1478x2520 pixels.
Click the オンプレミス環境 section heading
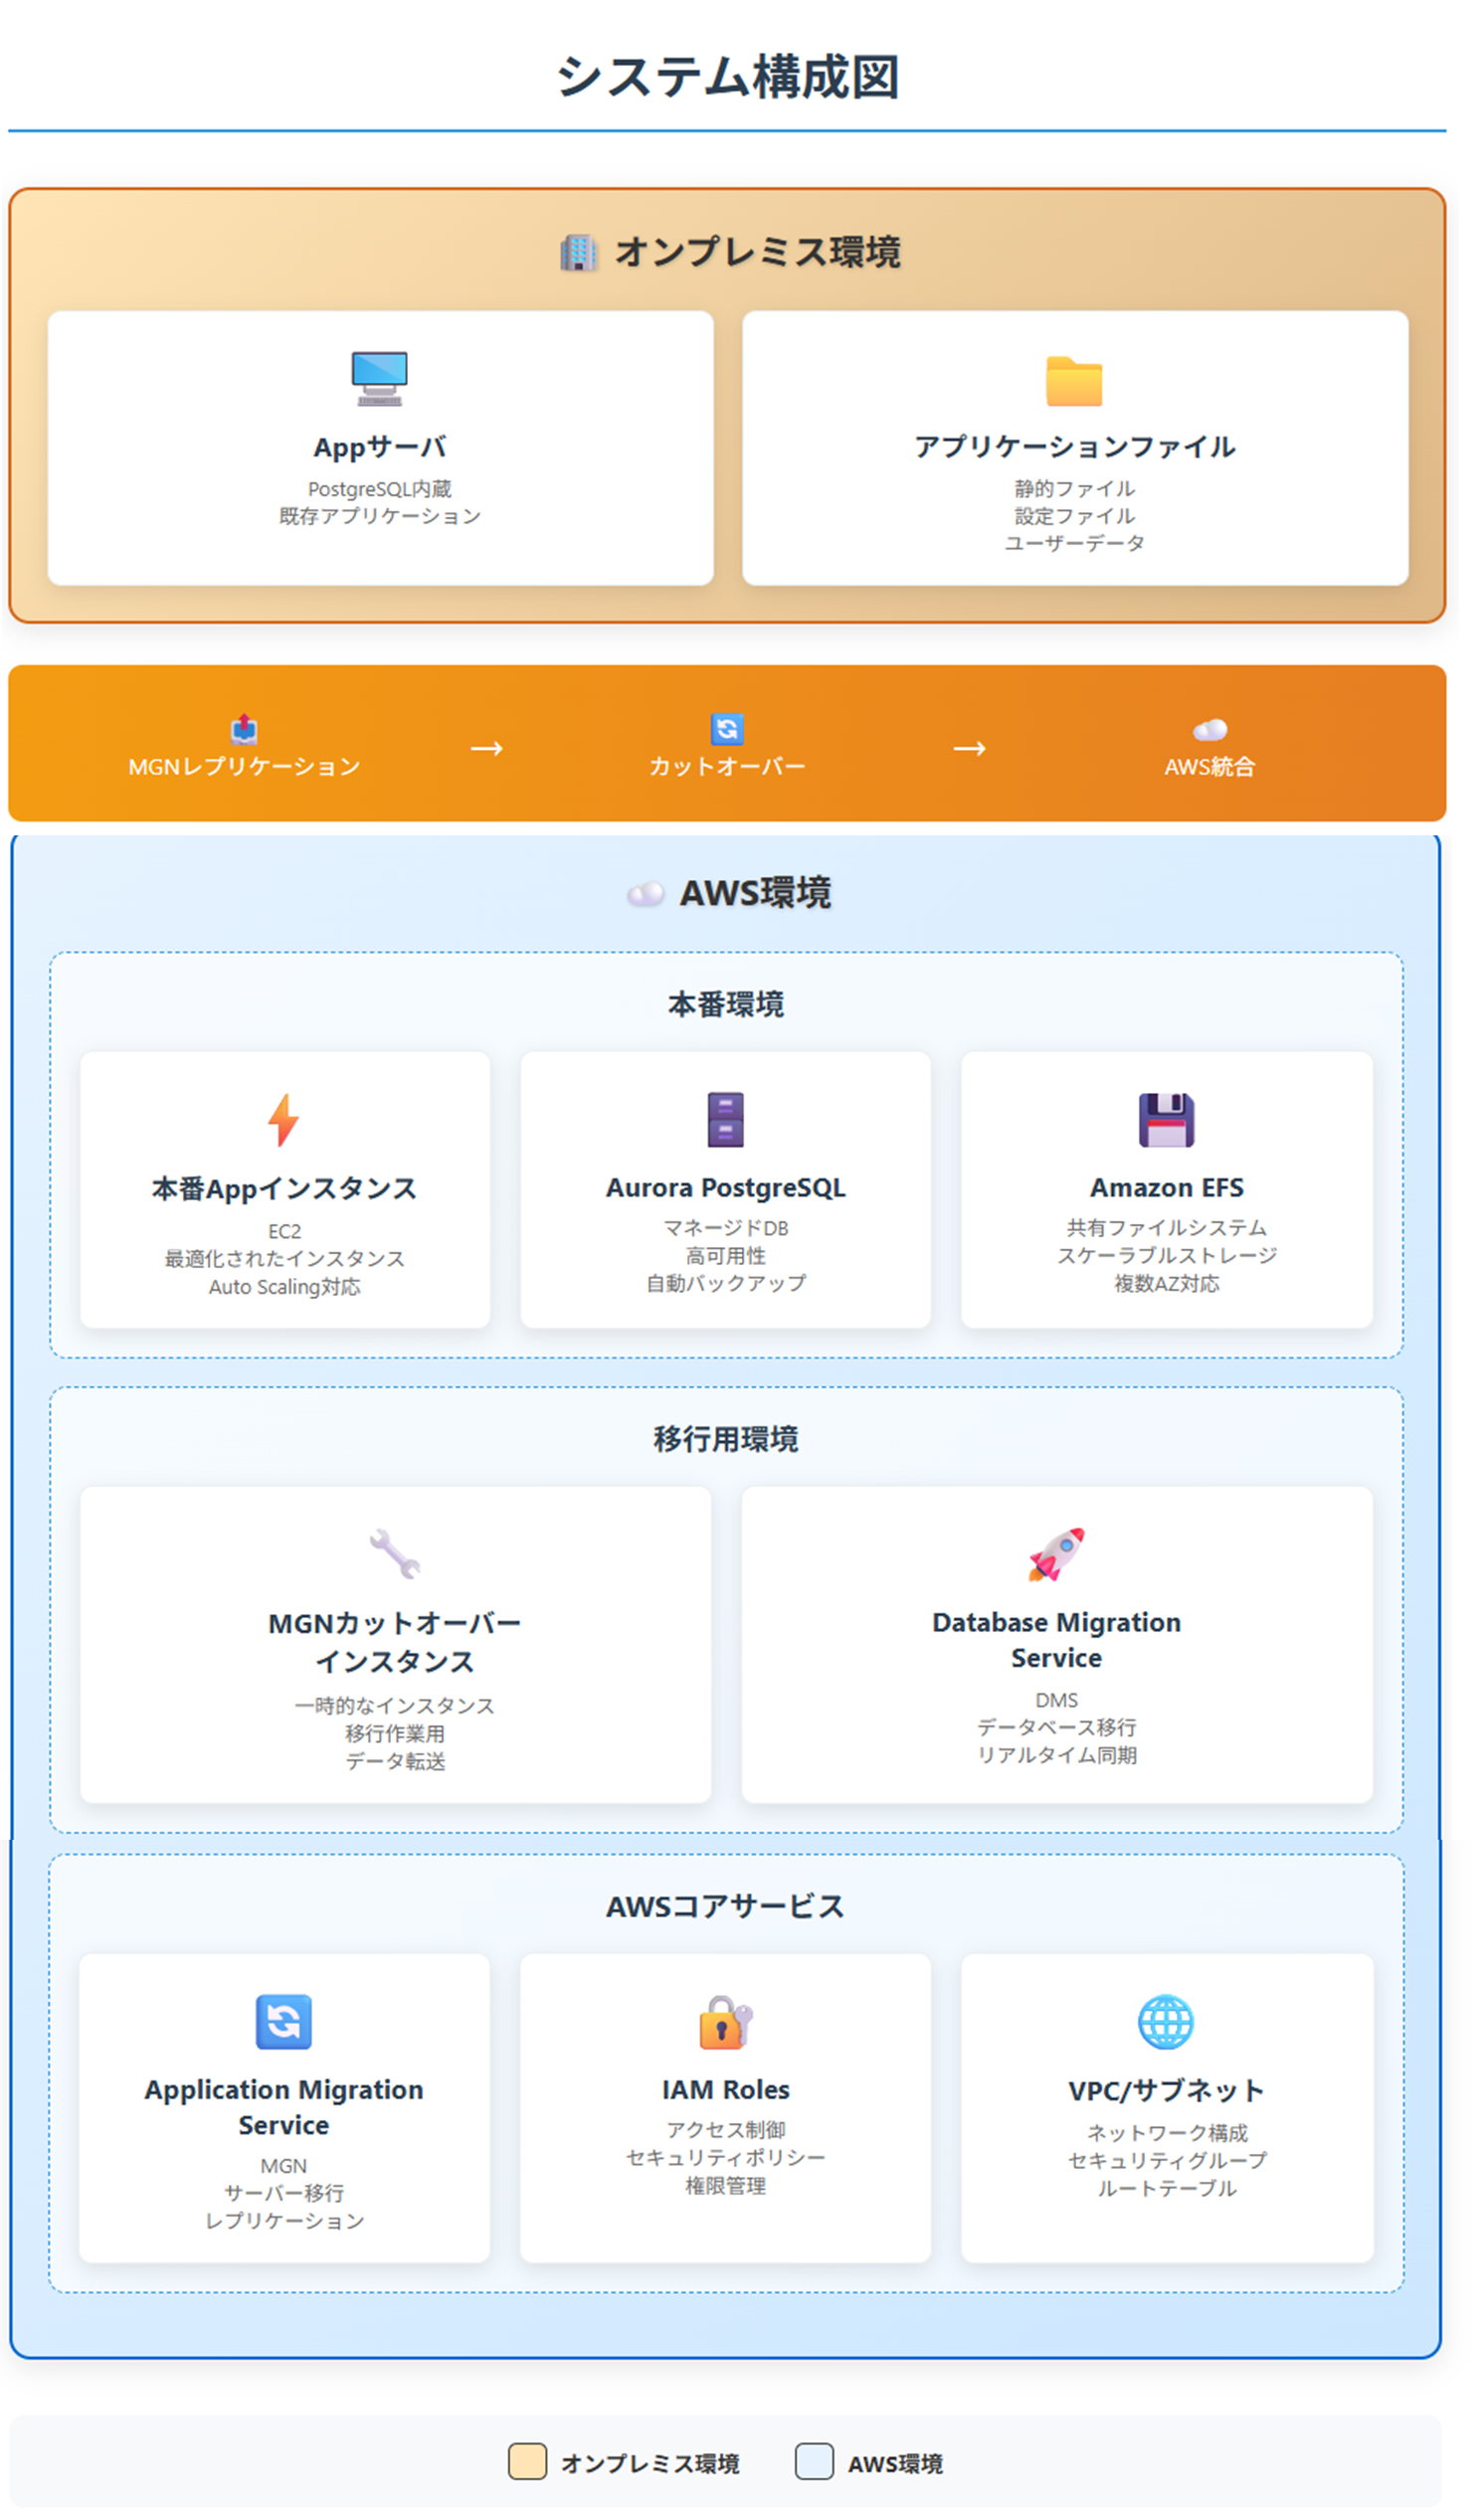(x=758, y=252)
